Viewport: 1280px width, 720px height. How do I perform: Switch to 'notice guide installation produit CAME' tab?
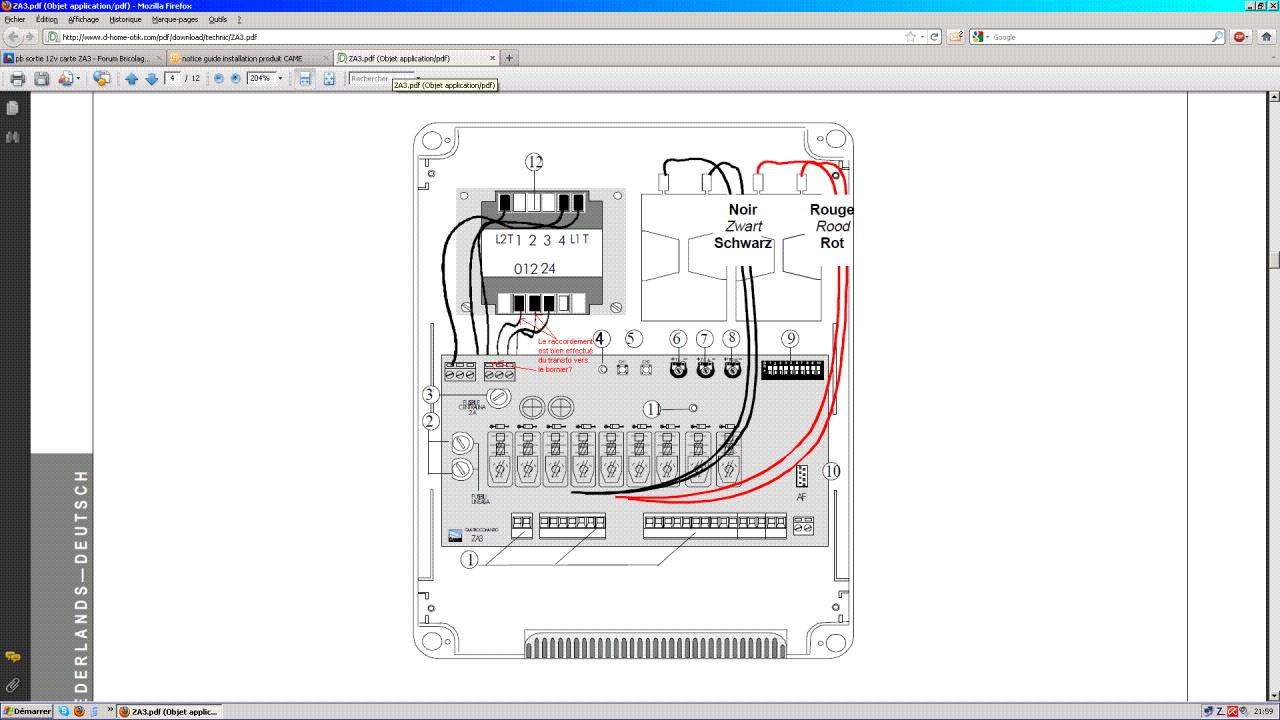(x=249, y=58)
